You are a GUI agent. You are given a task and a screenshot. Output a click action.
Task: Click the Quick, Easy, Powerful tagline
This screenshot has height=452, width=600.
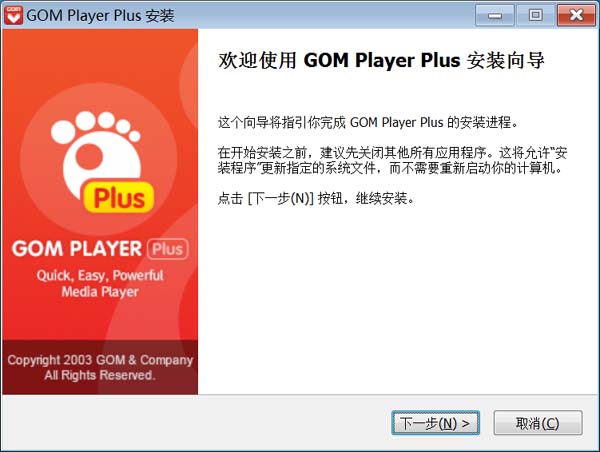(100, 275)
